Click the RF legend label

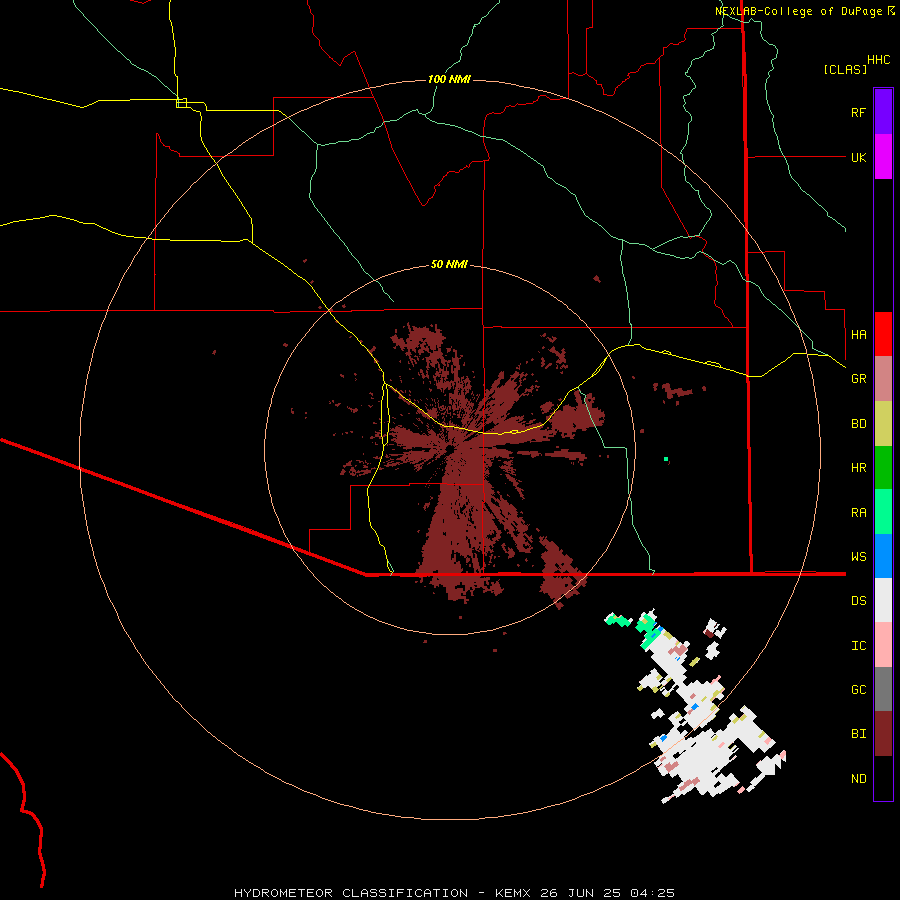[858, 112]
